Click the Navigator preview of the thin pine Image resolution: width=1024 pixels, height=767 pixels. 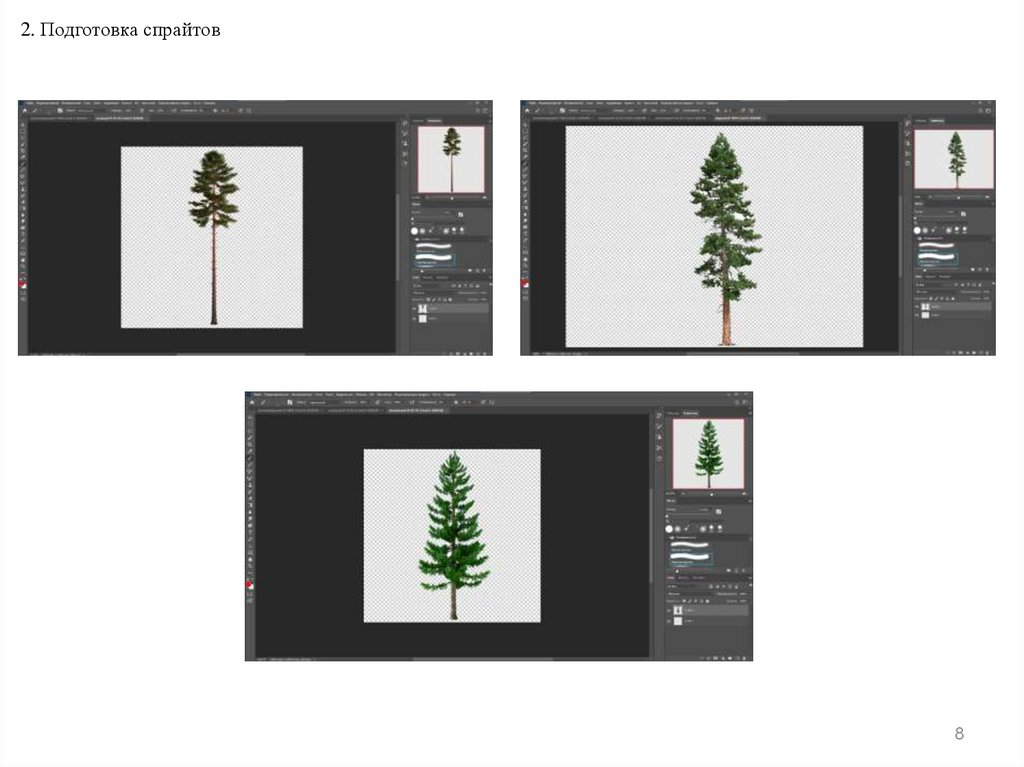point(451,159)
